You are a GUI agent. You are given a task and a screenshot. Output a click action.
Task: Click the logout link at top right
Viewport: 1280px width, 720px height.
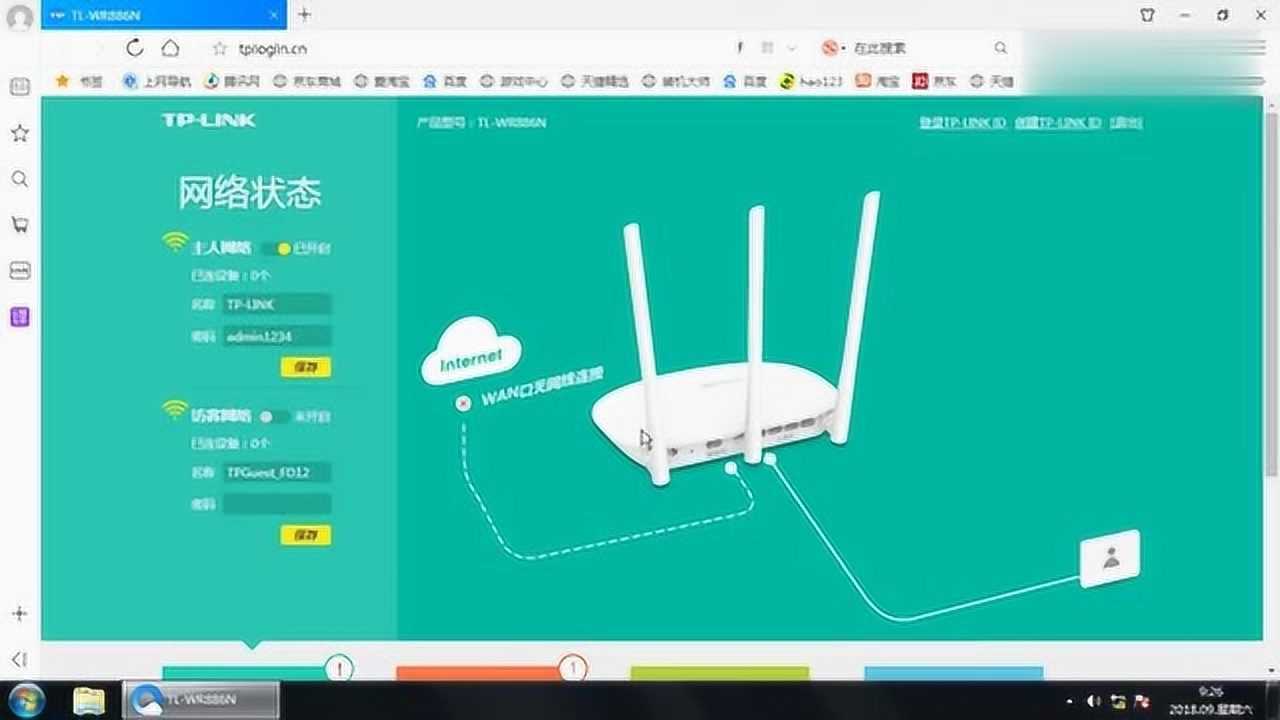(1126, 122)
